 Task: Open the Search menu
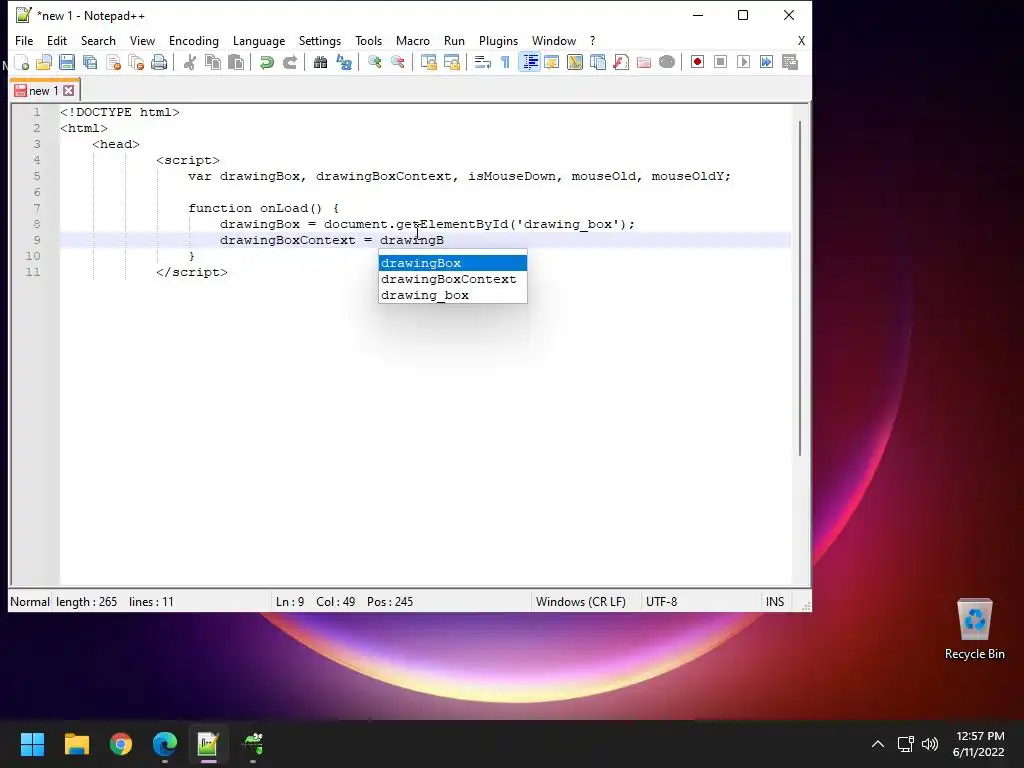coord(98,40)
